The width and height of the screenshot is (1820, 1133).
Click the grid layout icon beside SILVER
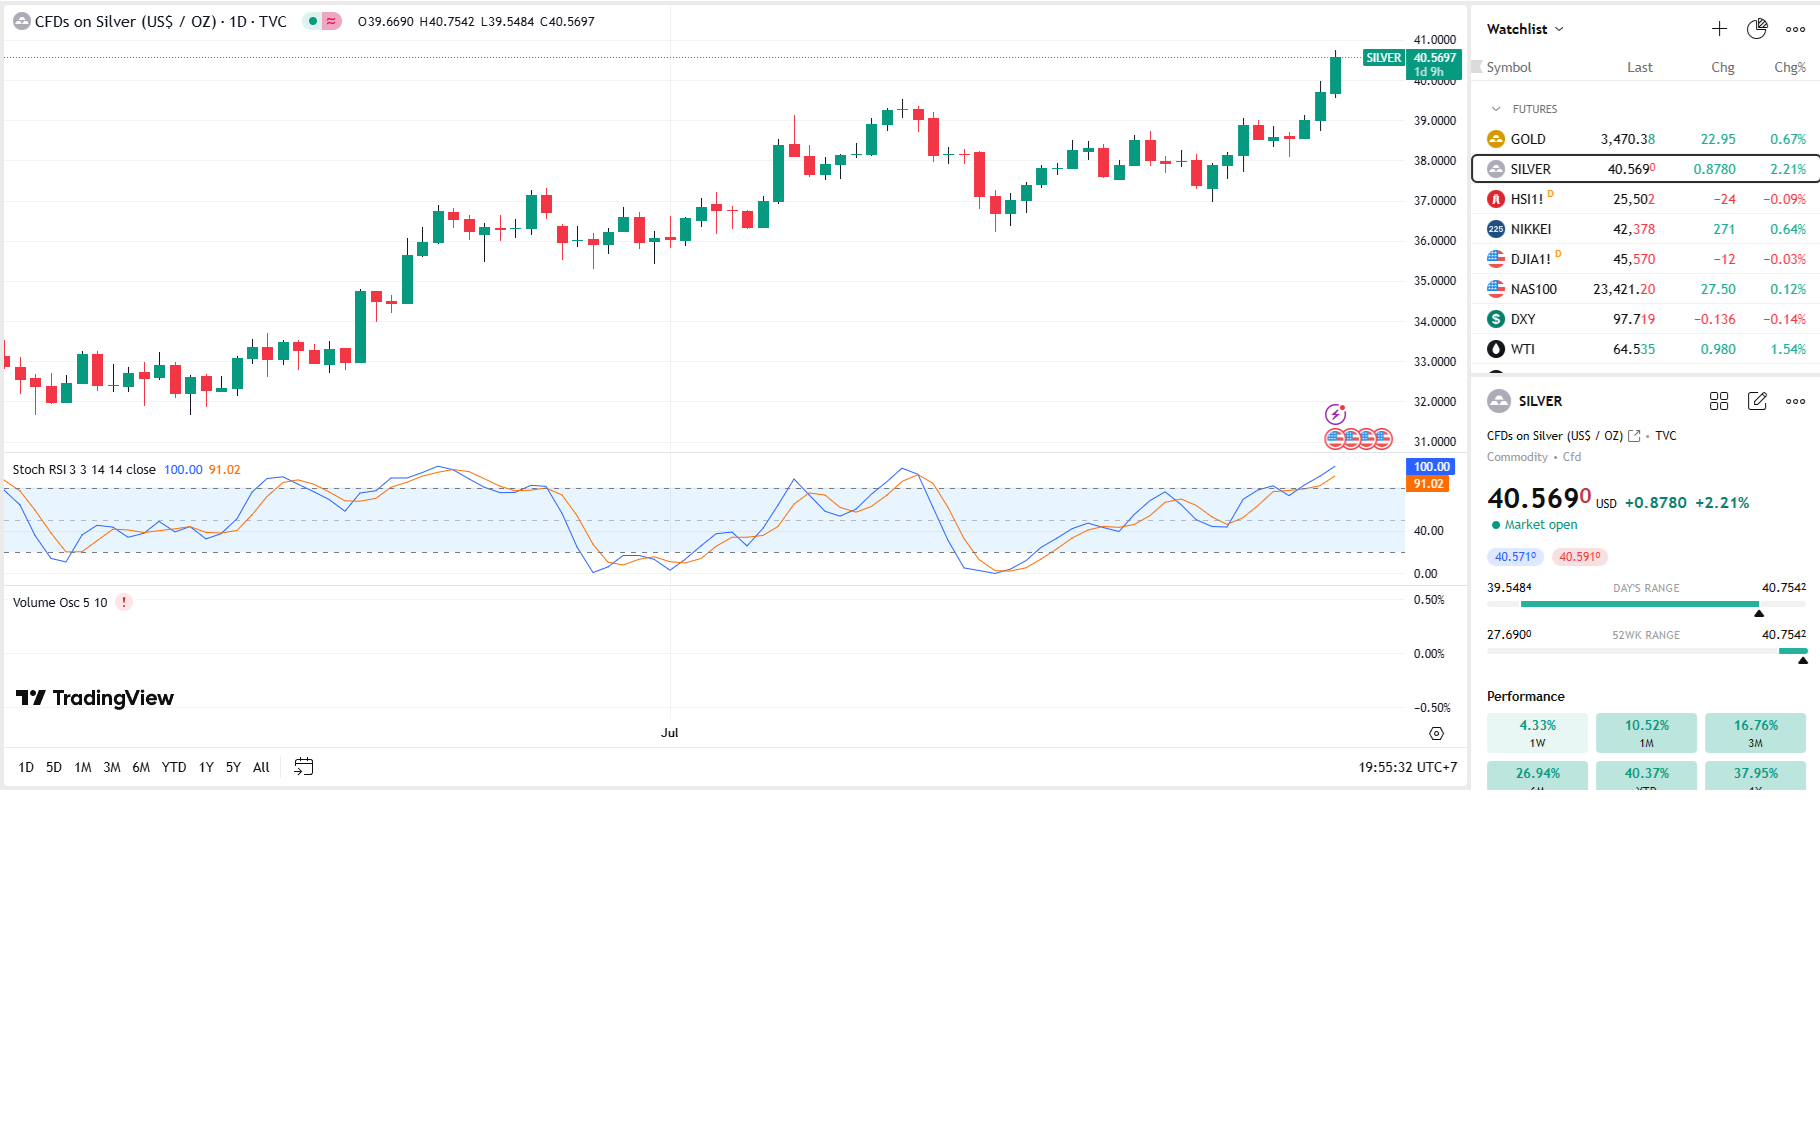1719,401
